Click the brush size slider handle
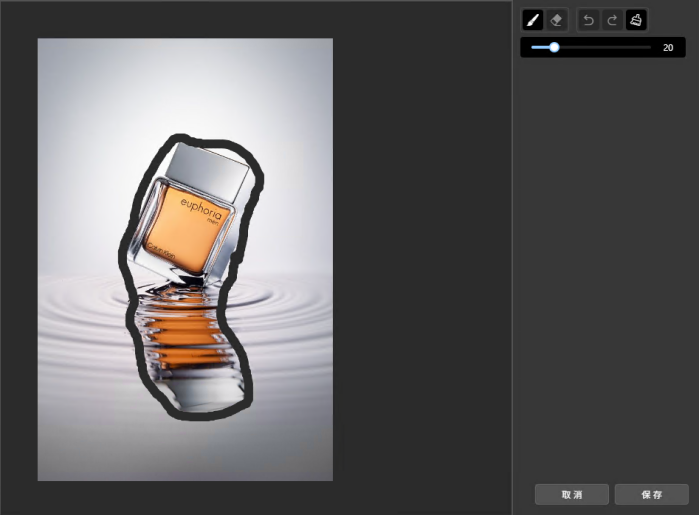Viewport: 699px width, 515px height. 553,47
